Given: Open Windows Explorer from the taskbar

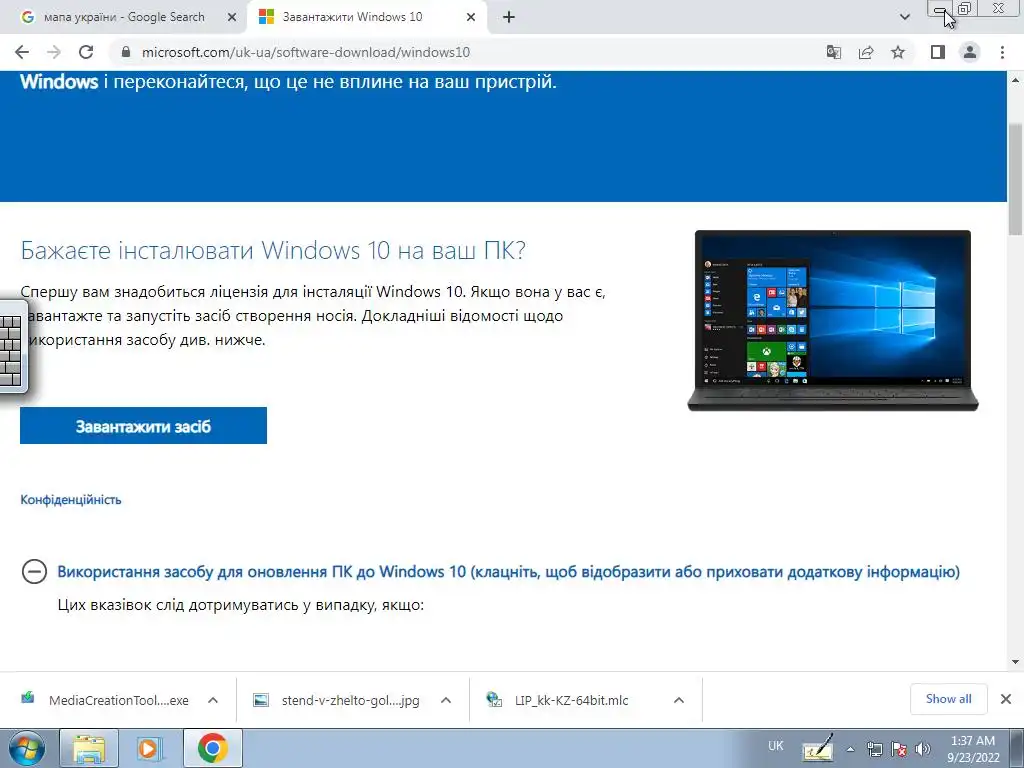Looking at the screenshot, I should pyautogui.click(x=89, y=748).
